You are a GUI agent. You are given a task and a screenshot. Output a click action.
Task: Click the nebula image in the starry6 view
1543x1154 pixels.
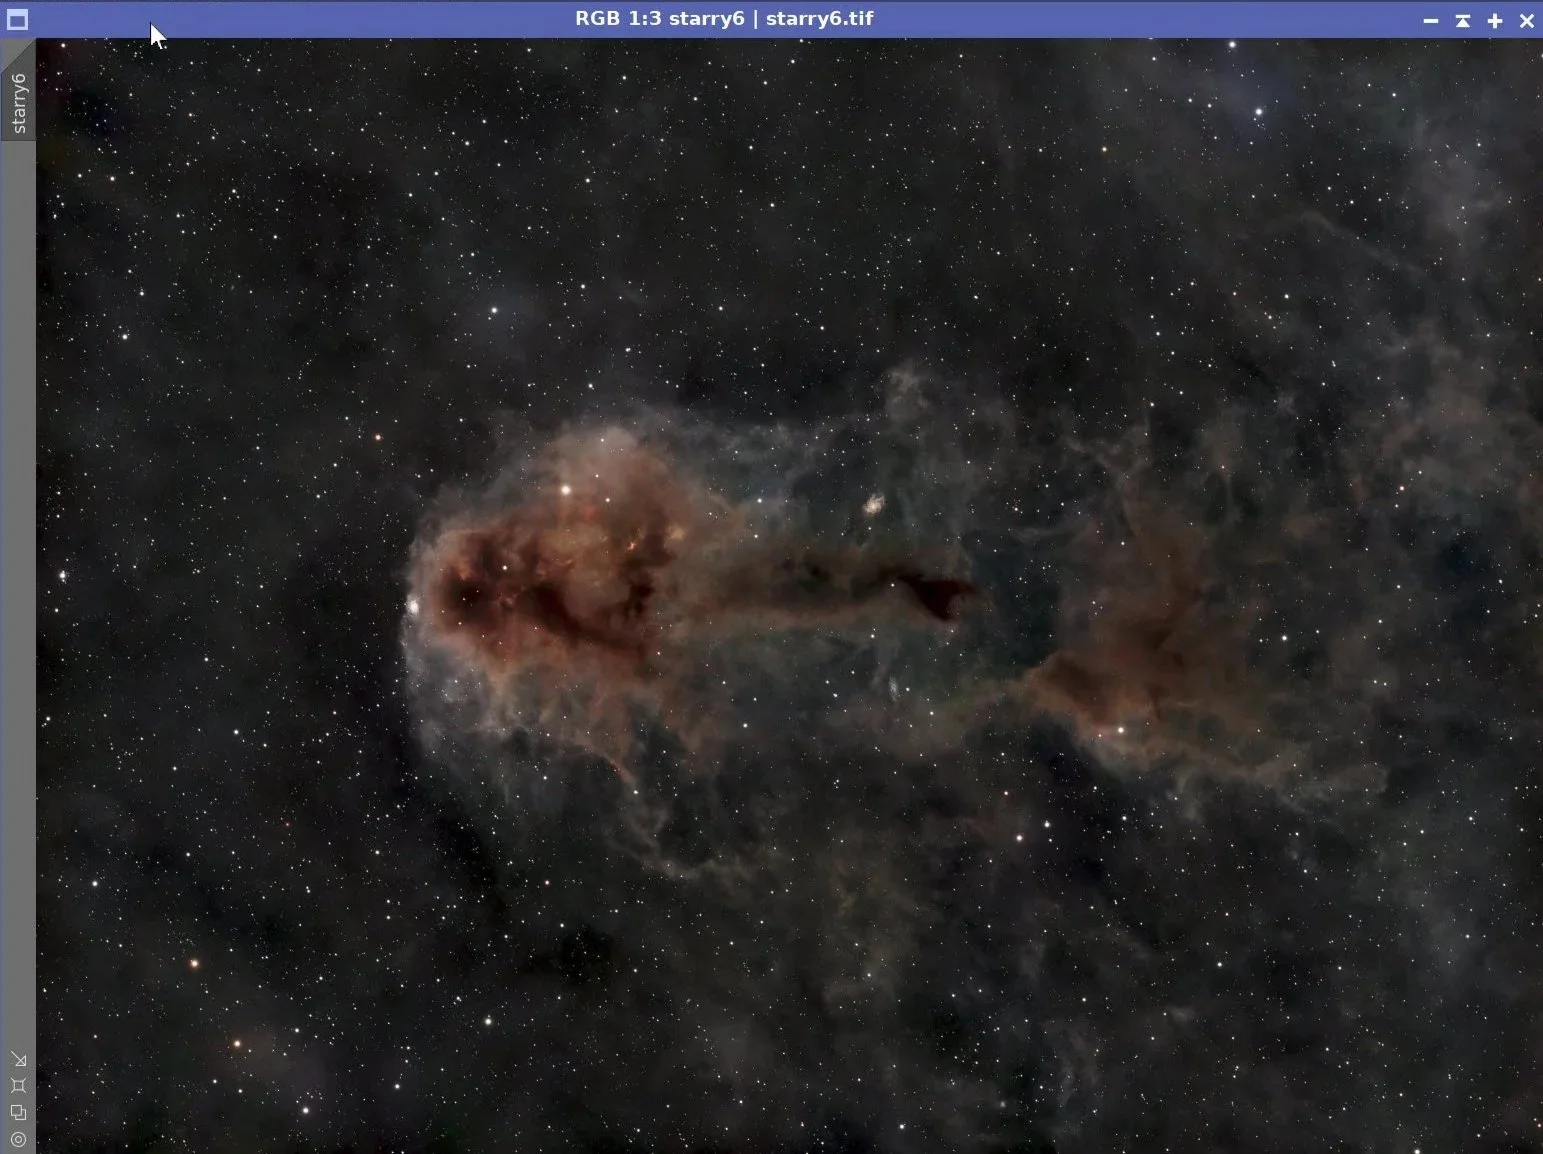(789, 596)
